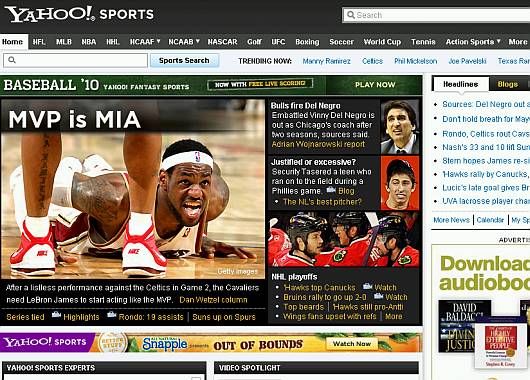Image resolution: width=530 pixels, height=380 pixels.
Task: Open headline Sources: Del Negro out
Action: pos(486,104)
